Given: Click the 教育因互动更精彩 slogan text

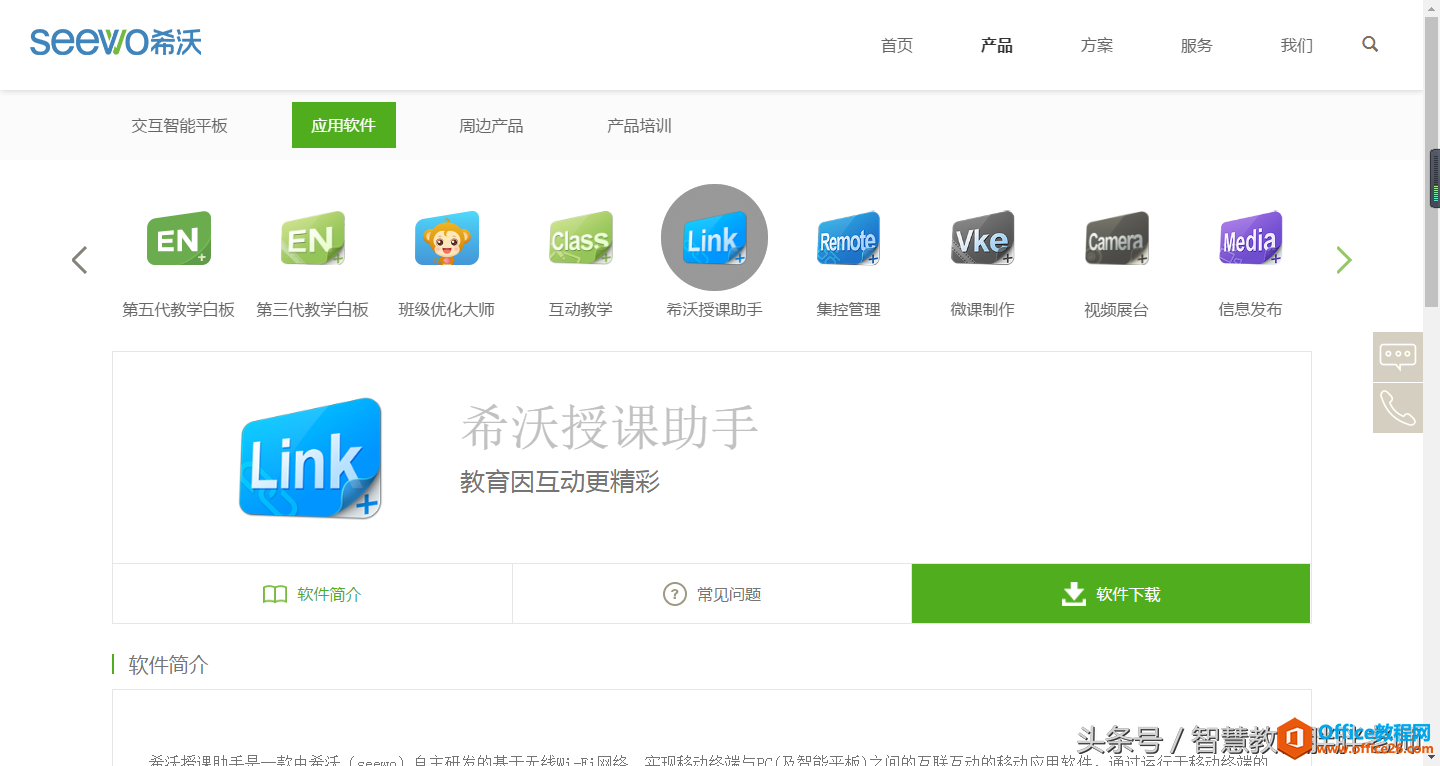Looking at the screenshot, I should point(560,482).
